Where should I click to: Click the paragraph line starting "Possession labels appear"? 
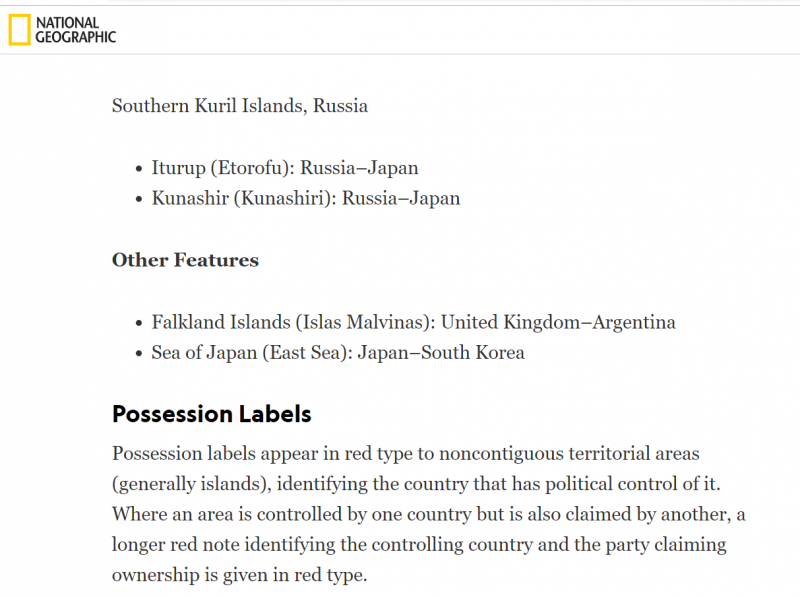406,453
